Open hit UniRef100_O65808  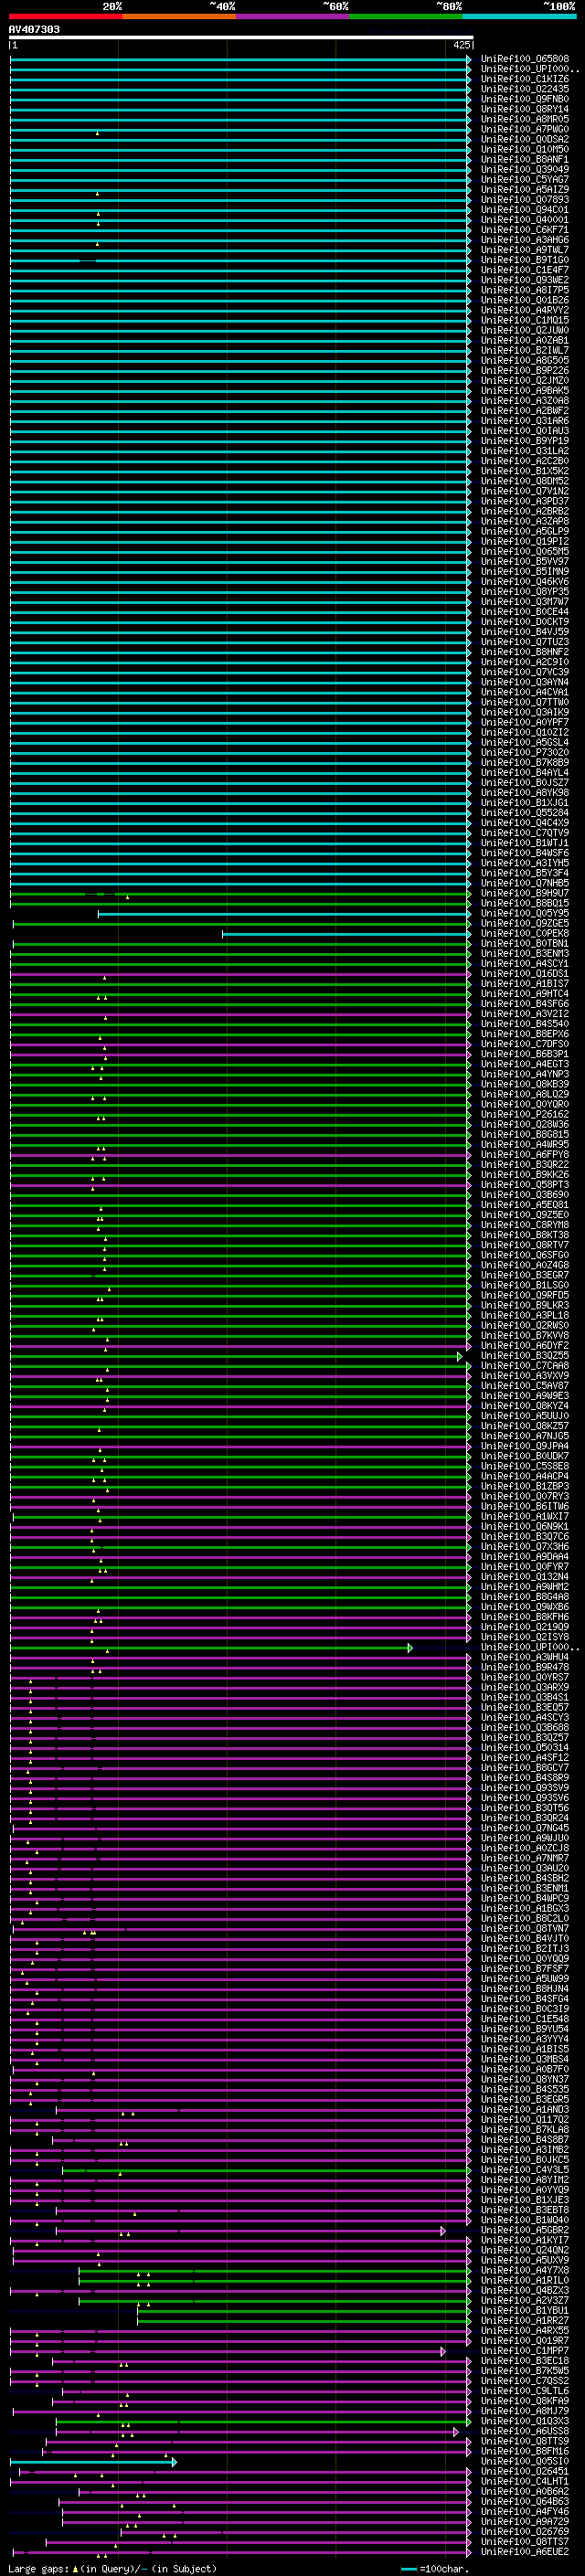pos(525,59)
